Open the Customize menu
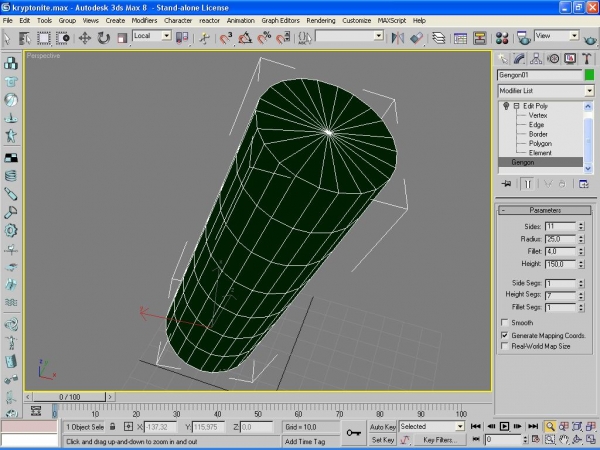This screenshot has width=600, height=450. pyautogui.click(x=357, y=21)
